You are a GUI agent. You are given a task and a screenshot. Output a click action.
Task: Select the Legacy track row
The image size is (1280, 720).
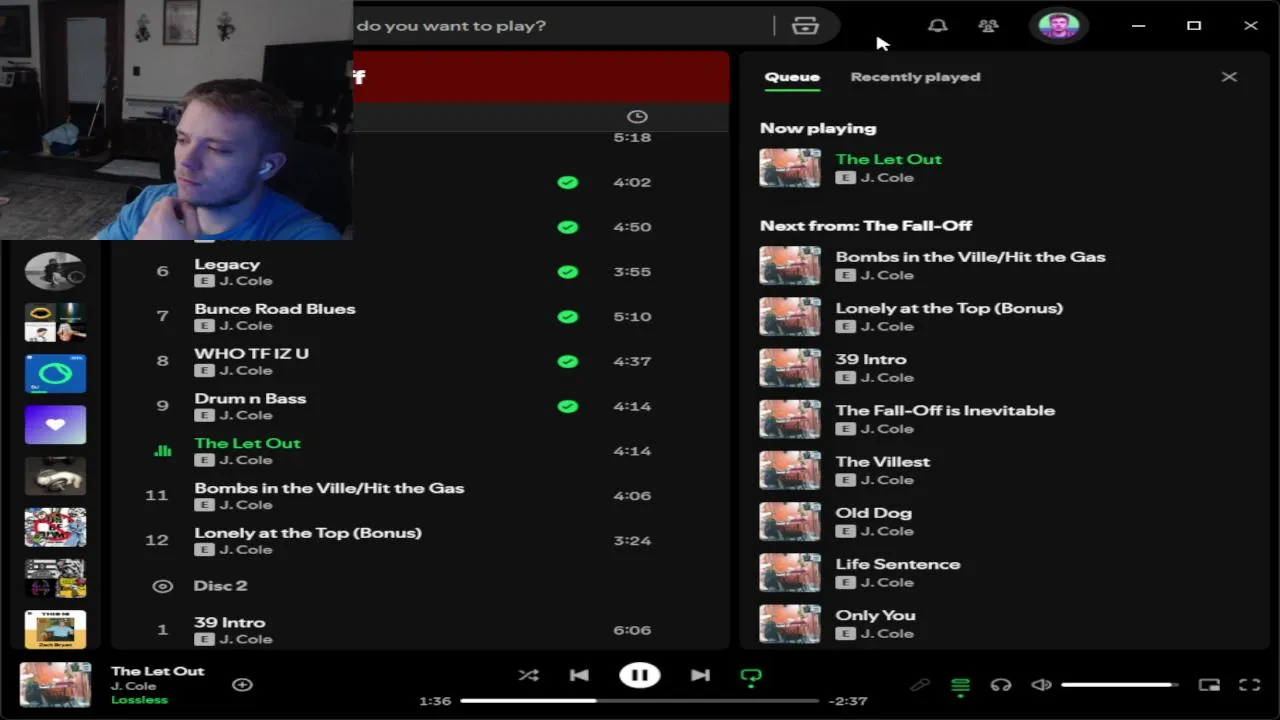[420, 272]
